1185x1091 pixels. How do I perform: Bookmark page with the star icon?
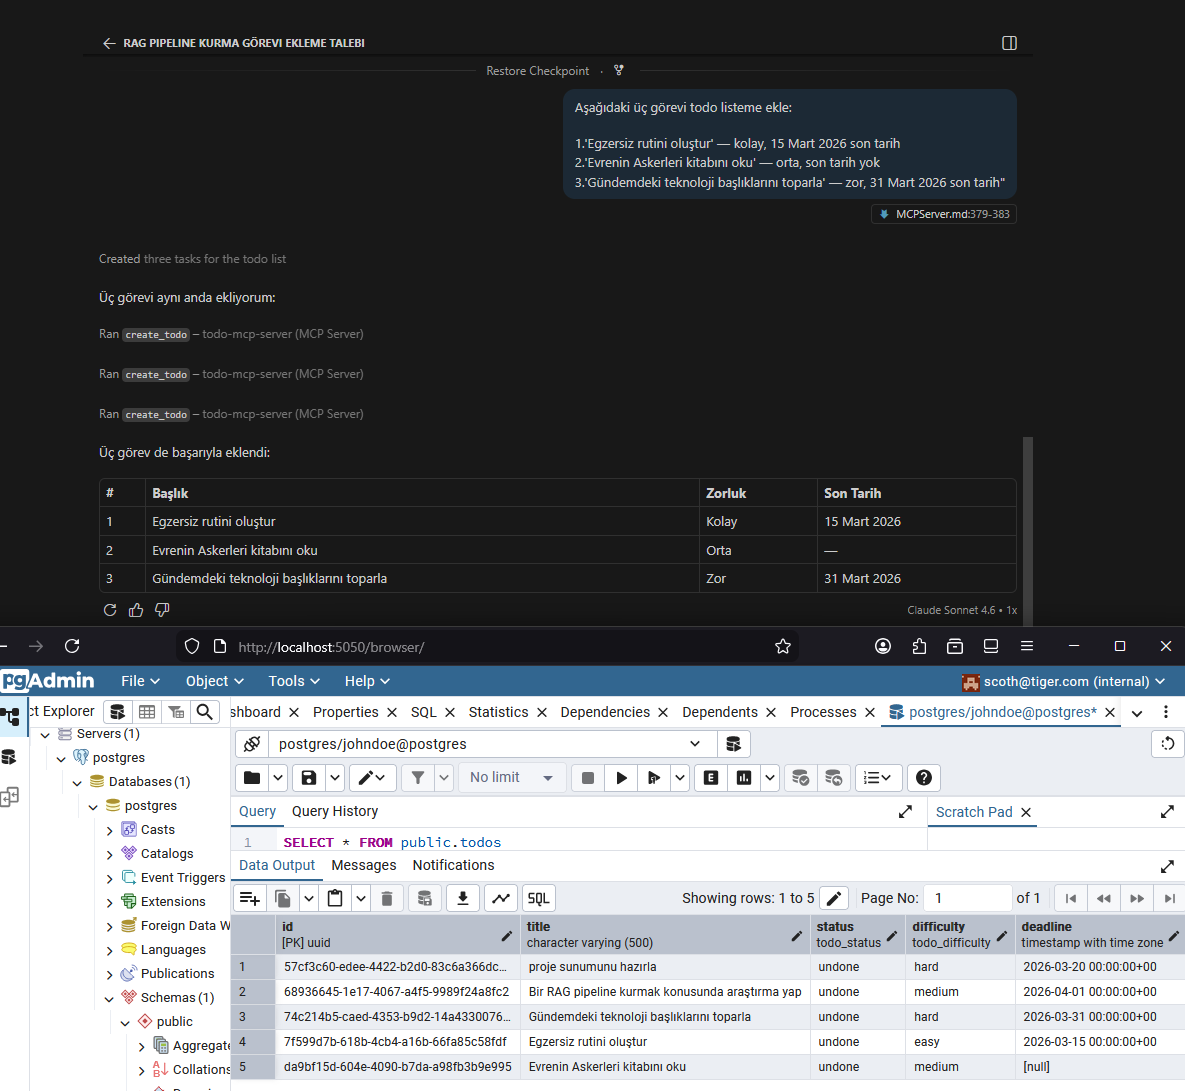783,647
